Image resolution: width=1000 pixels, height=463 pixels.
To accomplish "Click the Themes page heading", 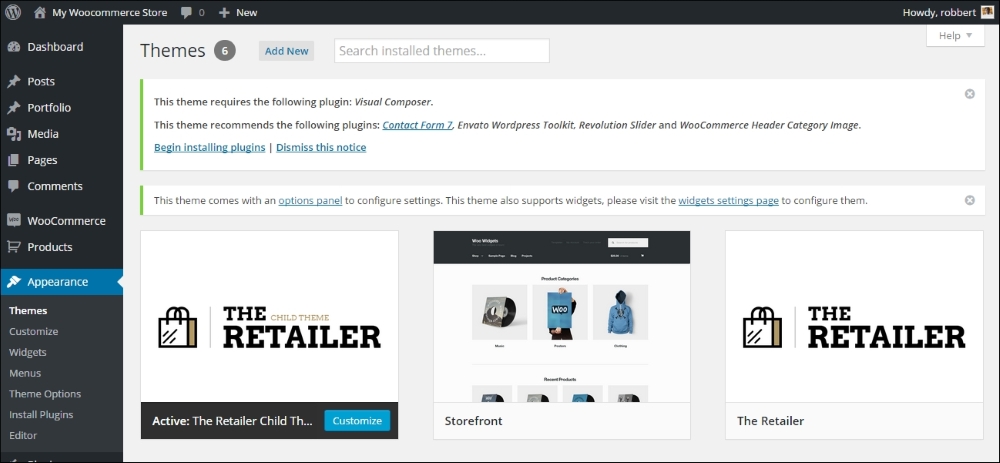I will tap(173, 50).
